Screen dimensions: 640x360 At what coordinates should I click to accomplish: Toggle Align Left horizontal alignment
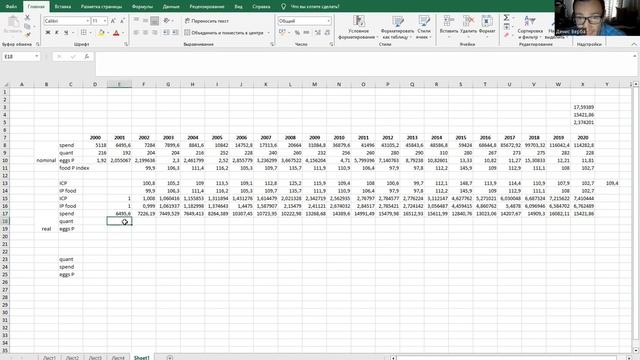pyautogui.click(x=136, y=33)
